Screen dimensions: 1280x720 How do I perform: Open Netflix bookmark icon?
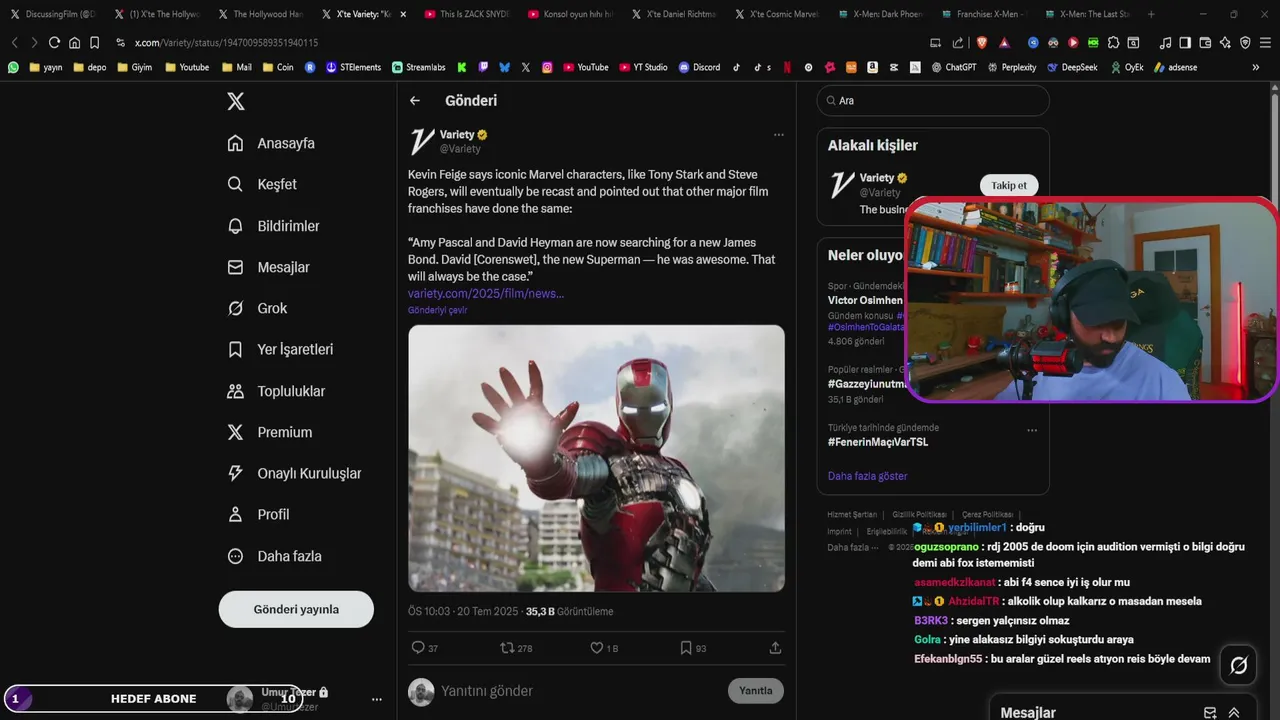(x=787, y=67)
